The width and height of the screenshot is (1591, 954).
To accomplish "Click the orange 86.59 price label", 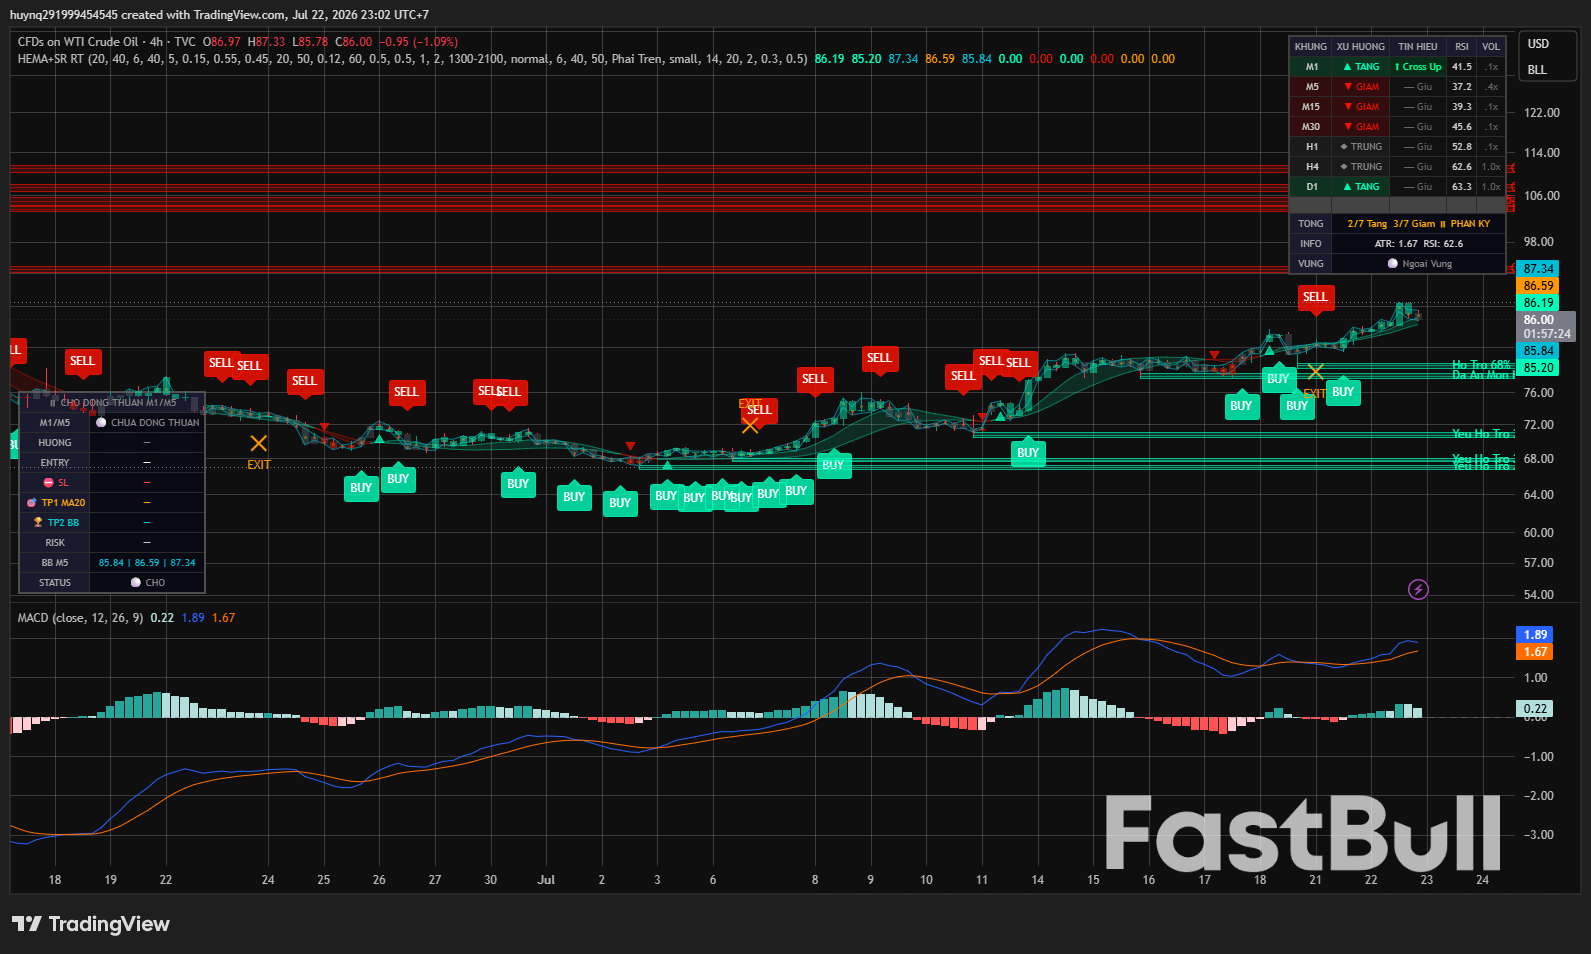I will pos(1538,286).
